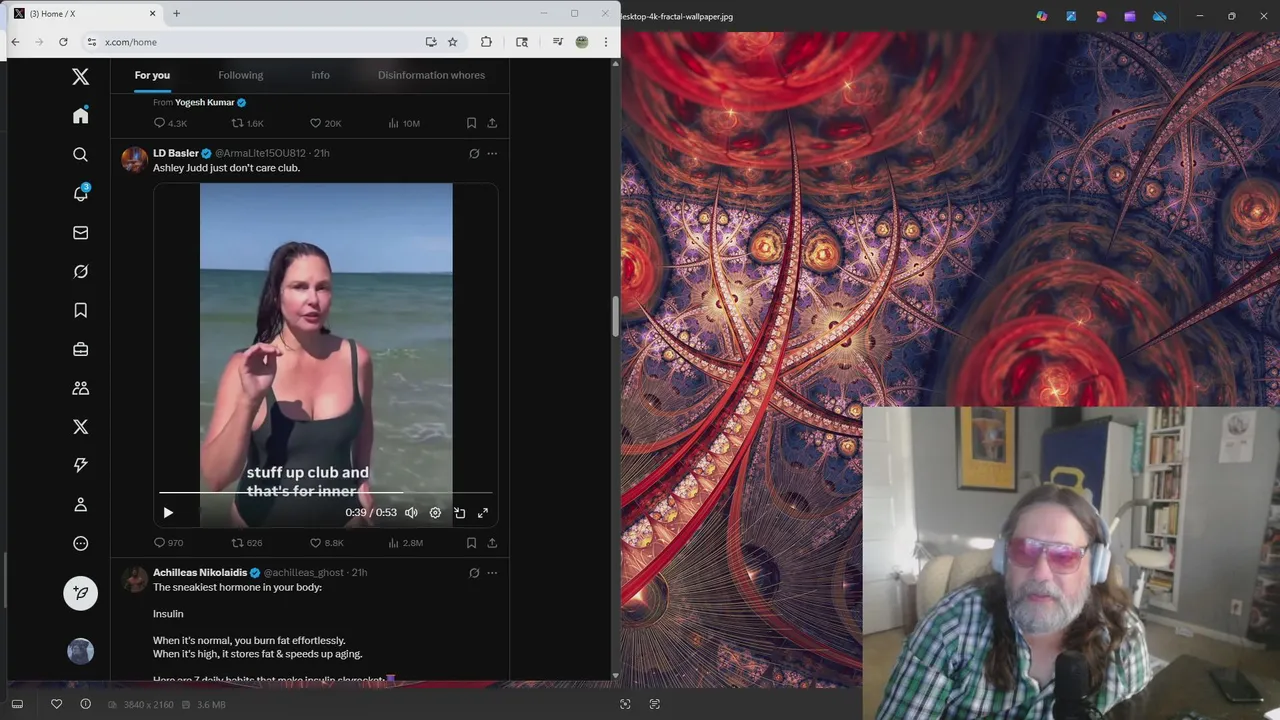1280x720 pixels.
Task: Bookmark this page with star icon
Action: click(x=453, y=42)
